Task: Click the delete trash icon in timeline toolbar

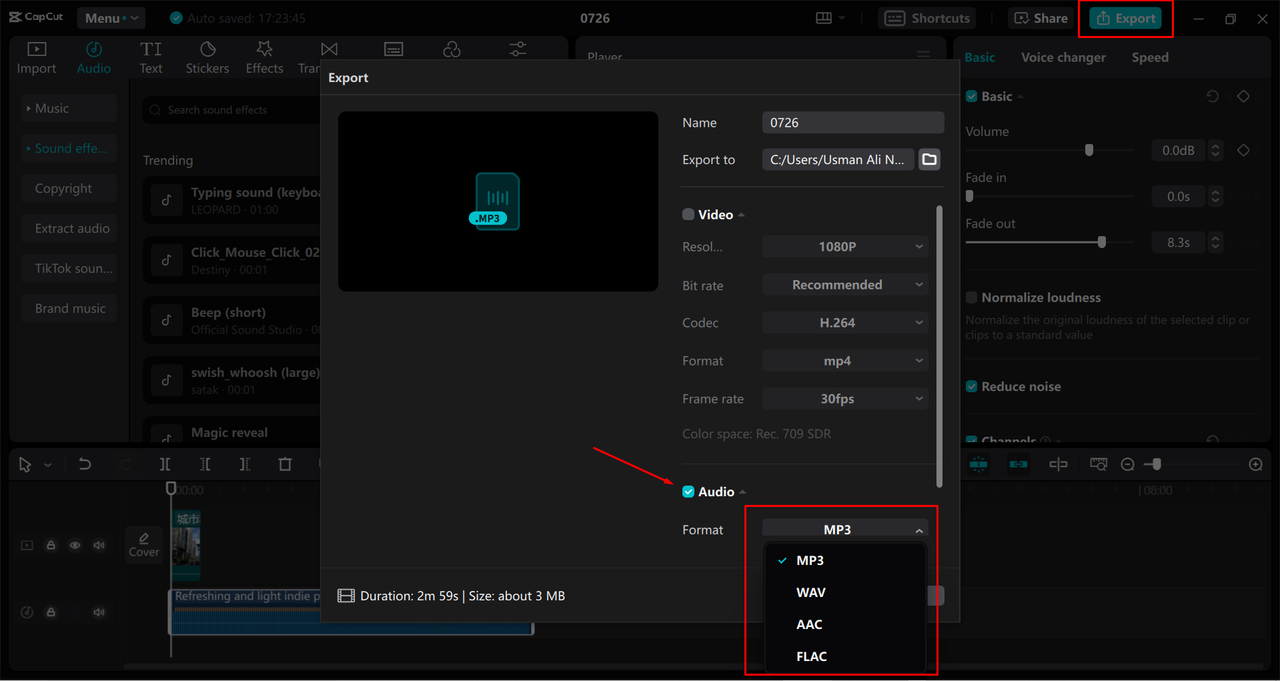Action: tap(285, 464)
